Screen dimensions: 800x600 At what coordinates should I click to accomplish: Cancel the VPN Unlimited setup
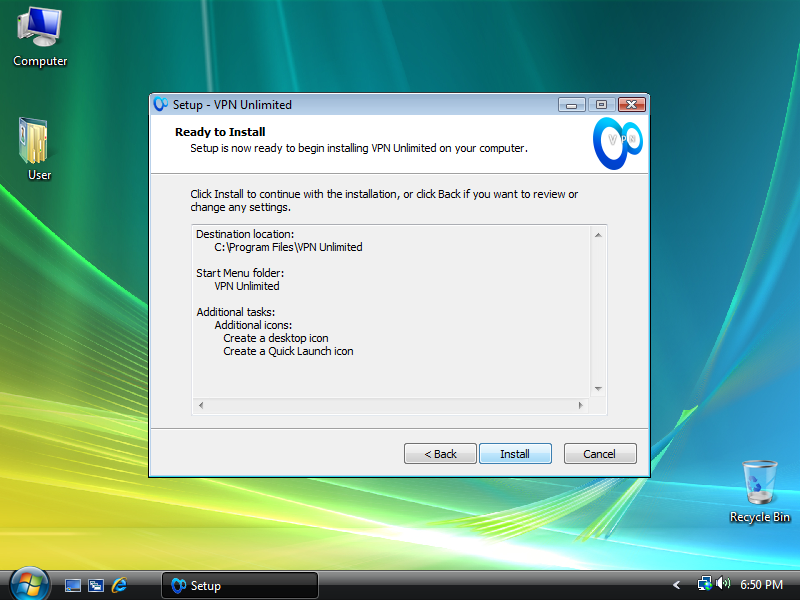[x=600, y=454]
